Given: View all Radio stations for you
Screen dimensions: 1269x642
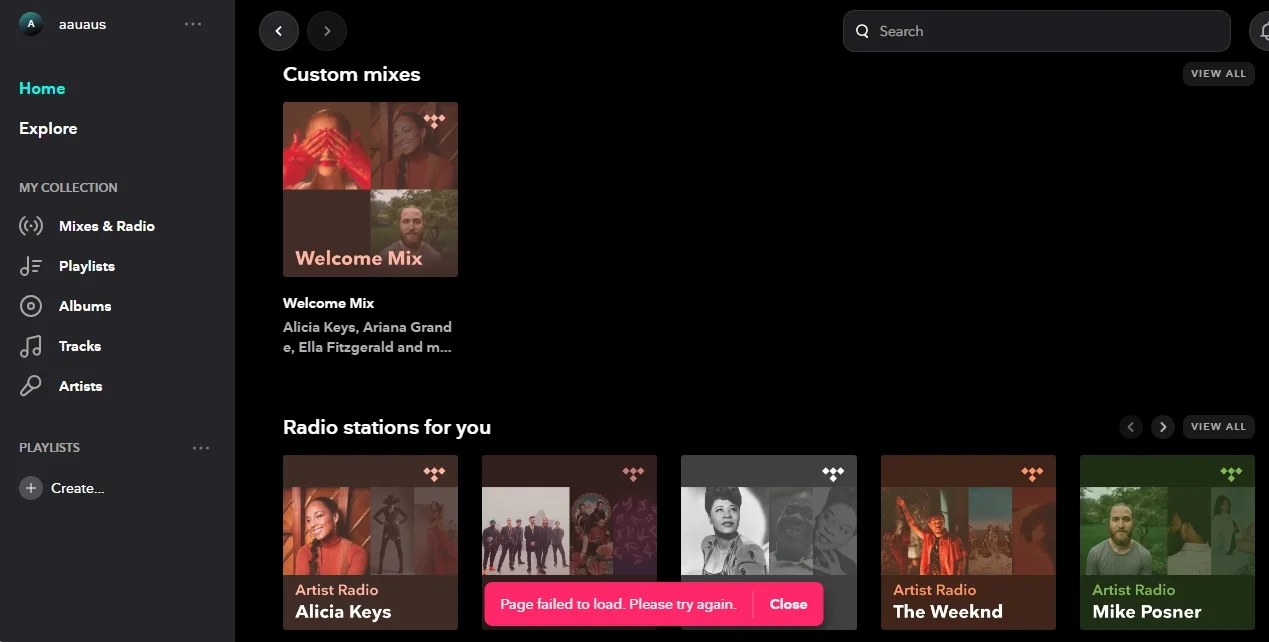Looking at the screenshot, I should click(x=1218, y=427).
